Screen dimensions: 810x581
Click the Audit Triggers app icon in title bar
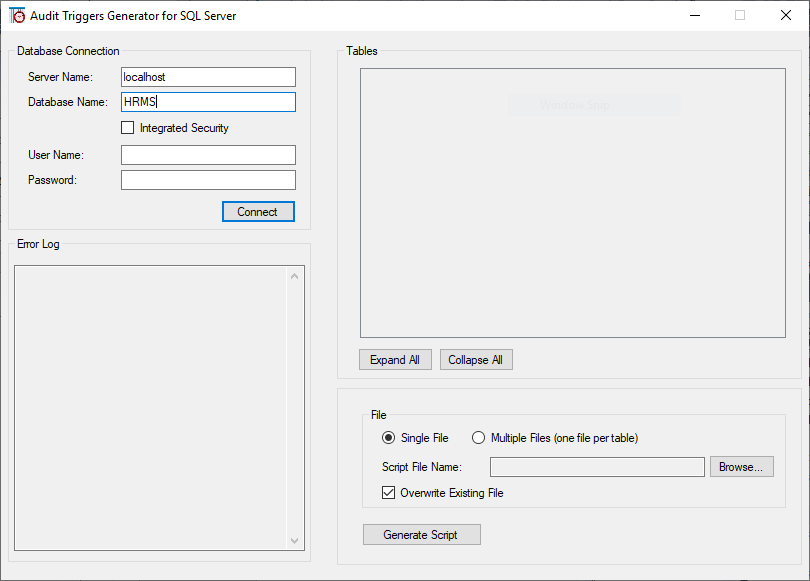[18, 16]
